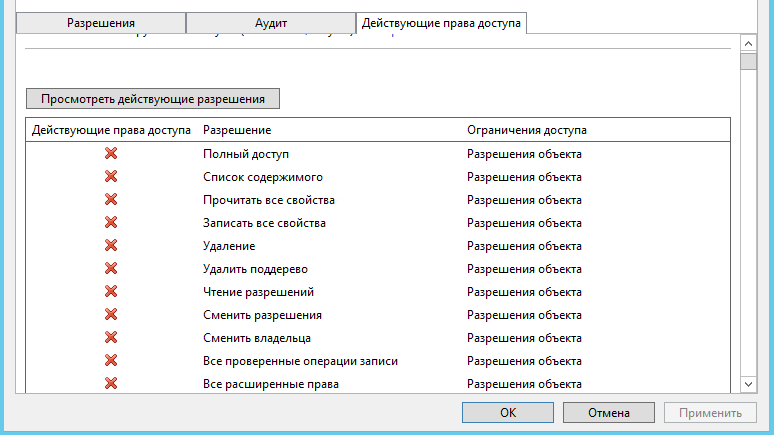Click the Отмена button
The width and height of the screenshot is (774, 435).
609,413
